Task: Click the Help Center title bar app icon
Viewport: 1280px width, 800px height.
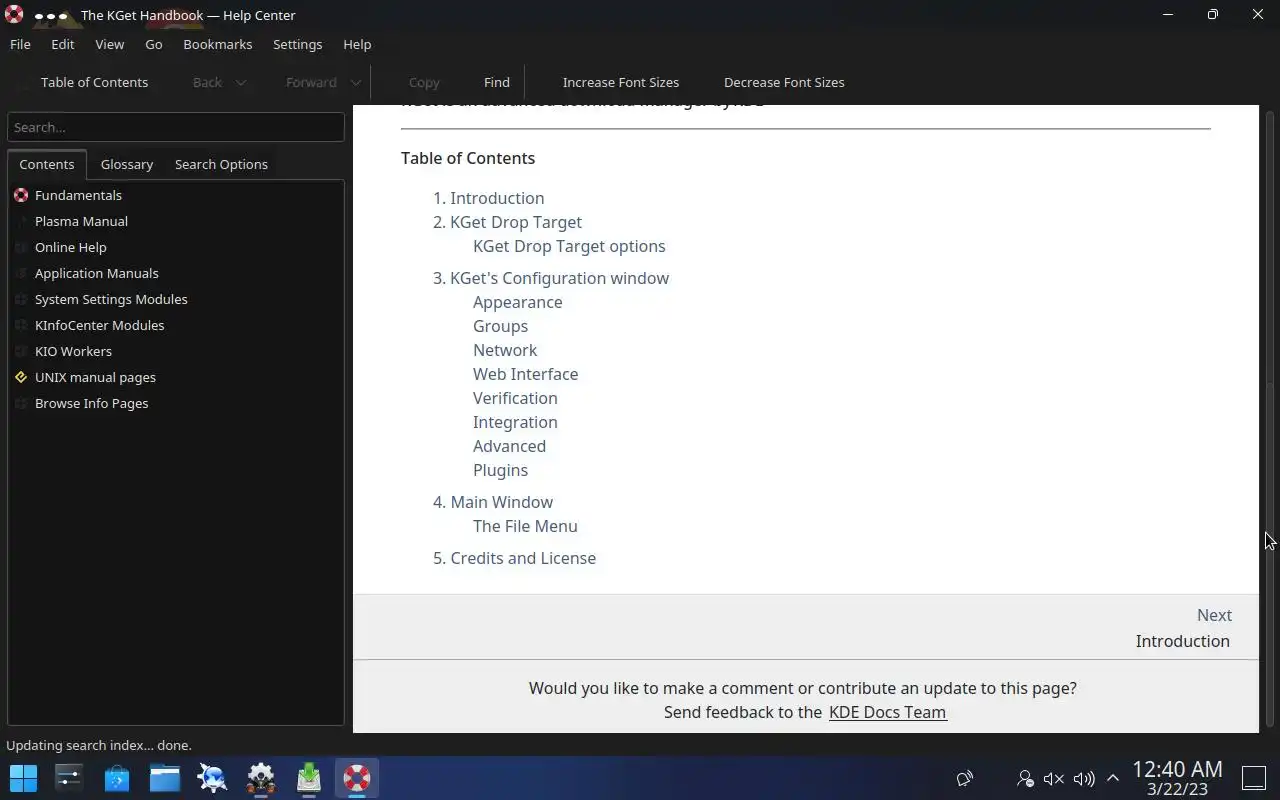Action: click(14, 15)
